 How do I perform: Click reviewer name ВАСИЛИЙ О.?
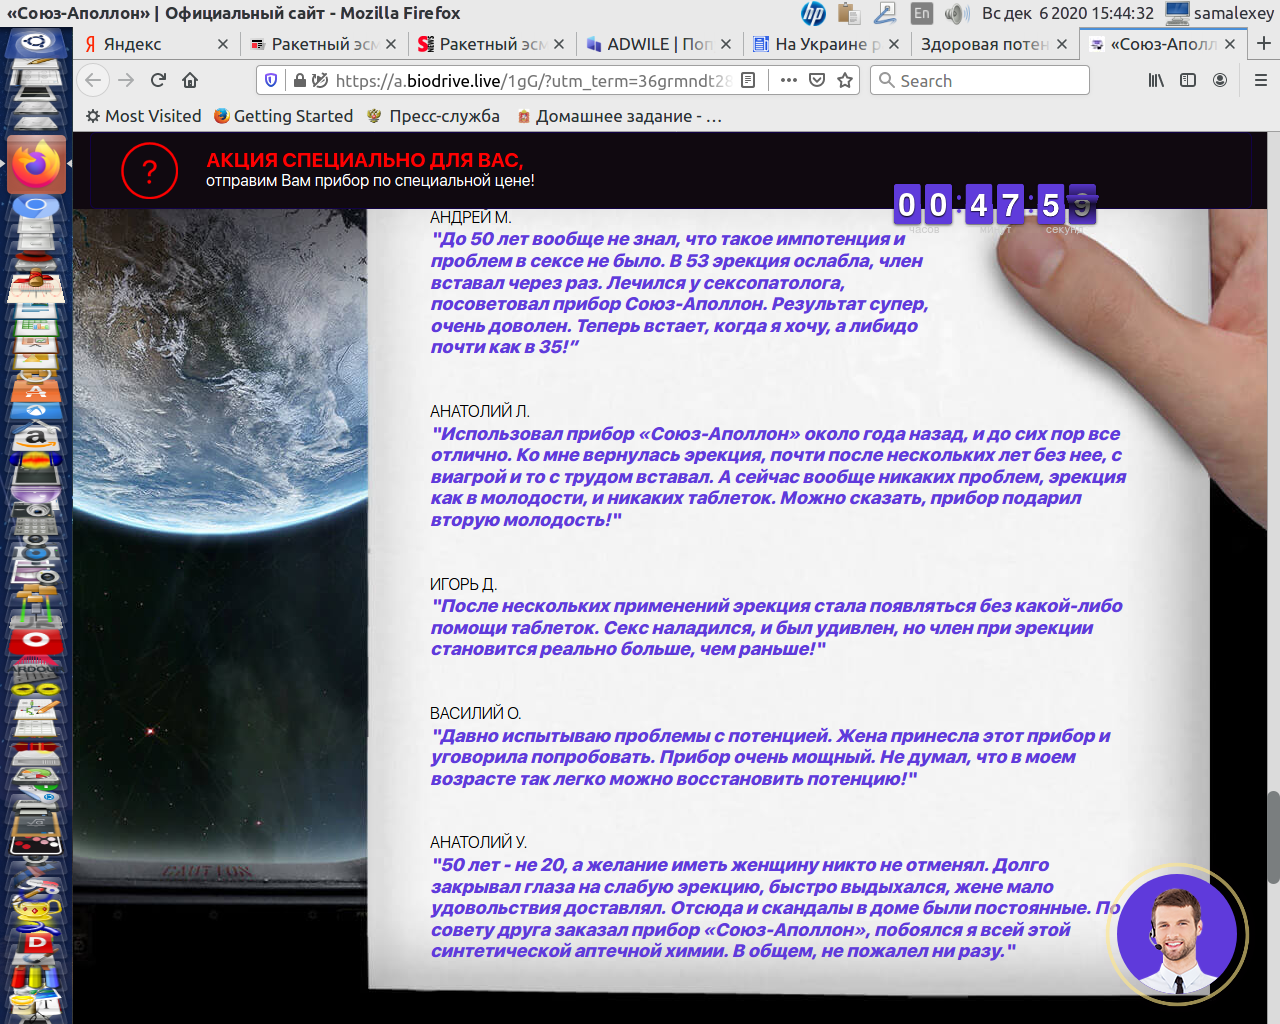click(x=476, y=713)
